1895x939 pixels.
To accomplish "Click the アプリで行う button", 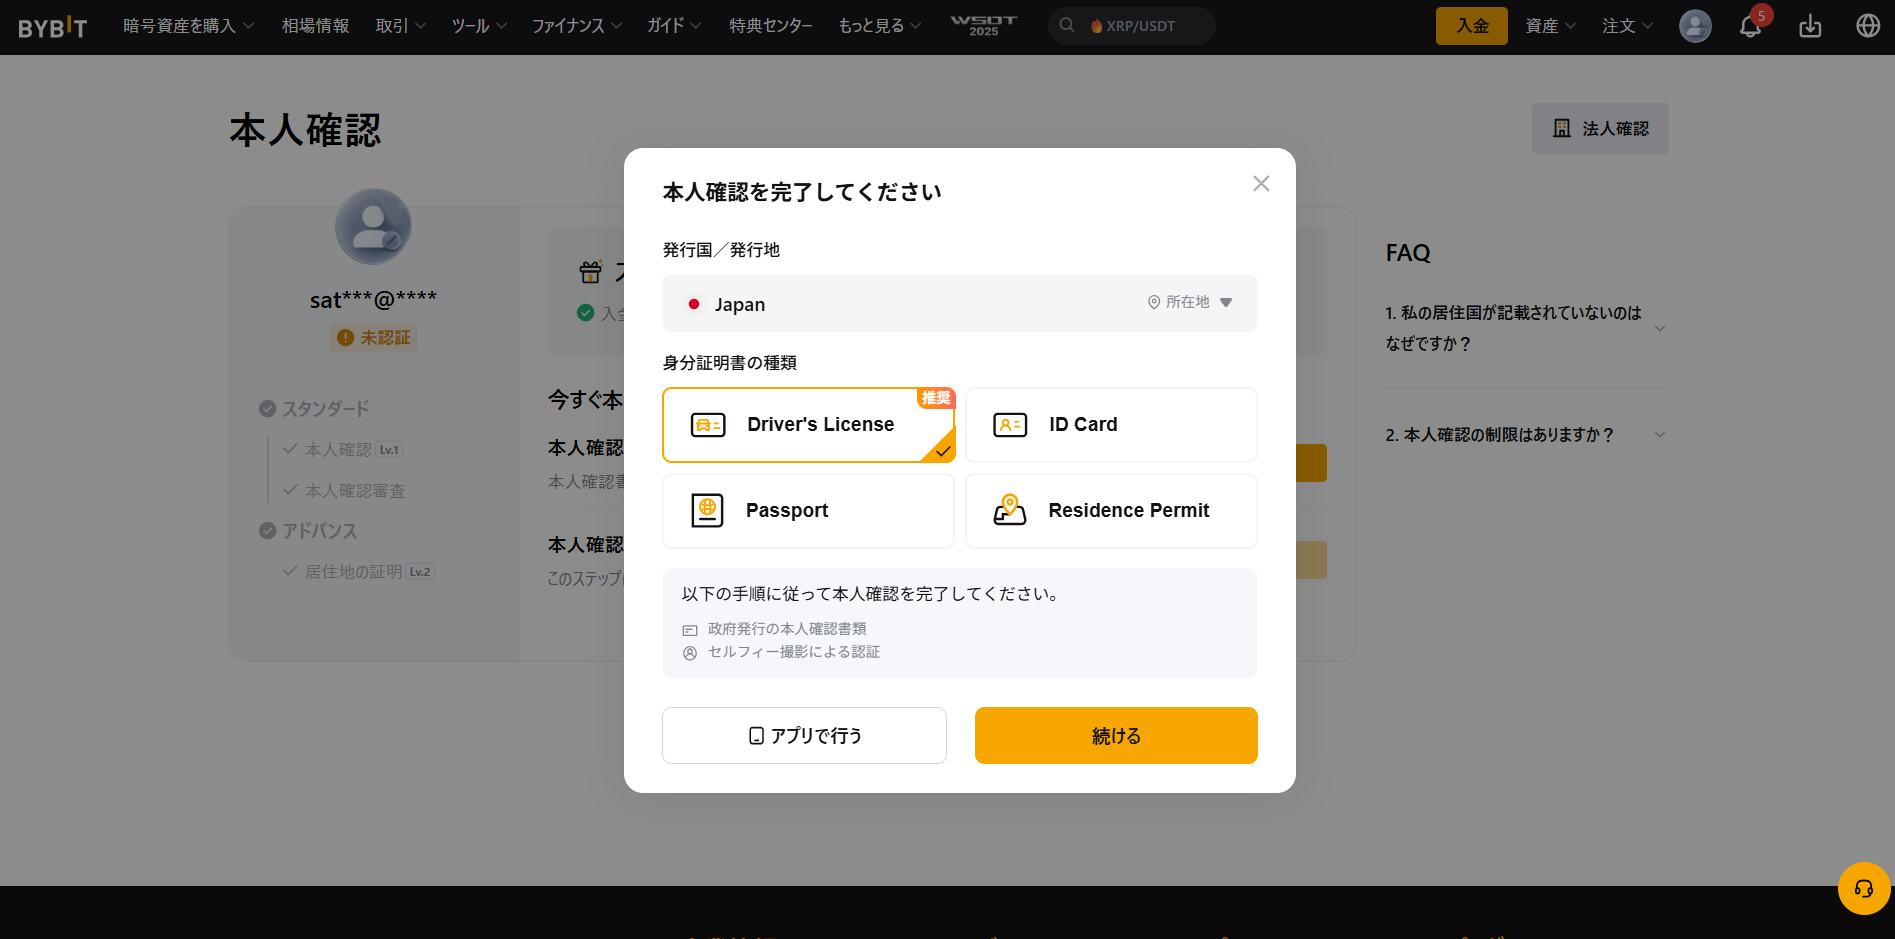I will tap(803, 735).
